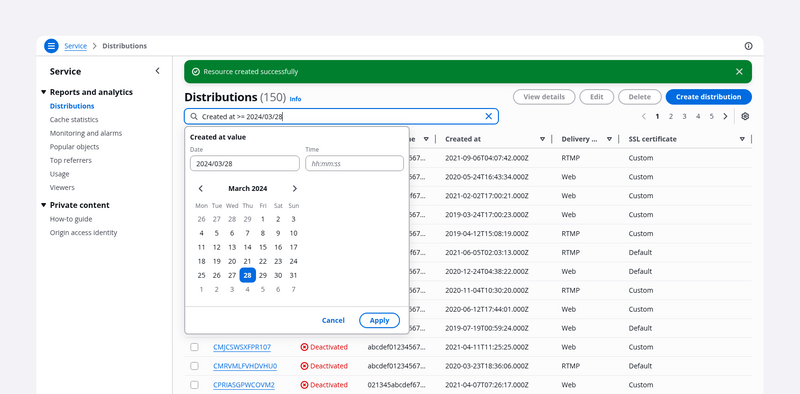Dismiss the success notification banner

(x=739, y=71)
